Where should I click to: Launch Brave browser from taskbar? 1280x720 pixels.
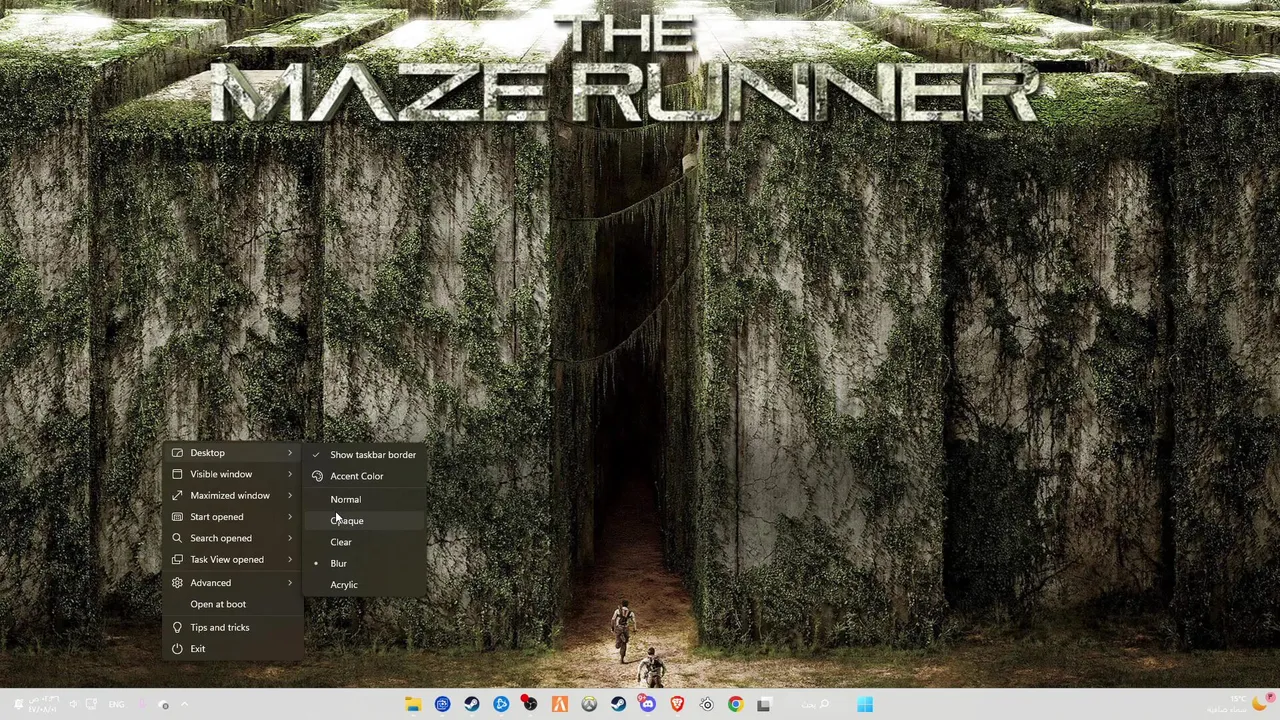point(677,704)
